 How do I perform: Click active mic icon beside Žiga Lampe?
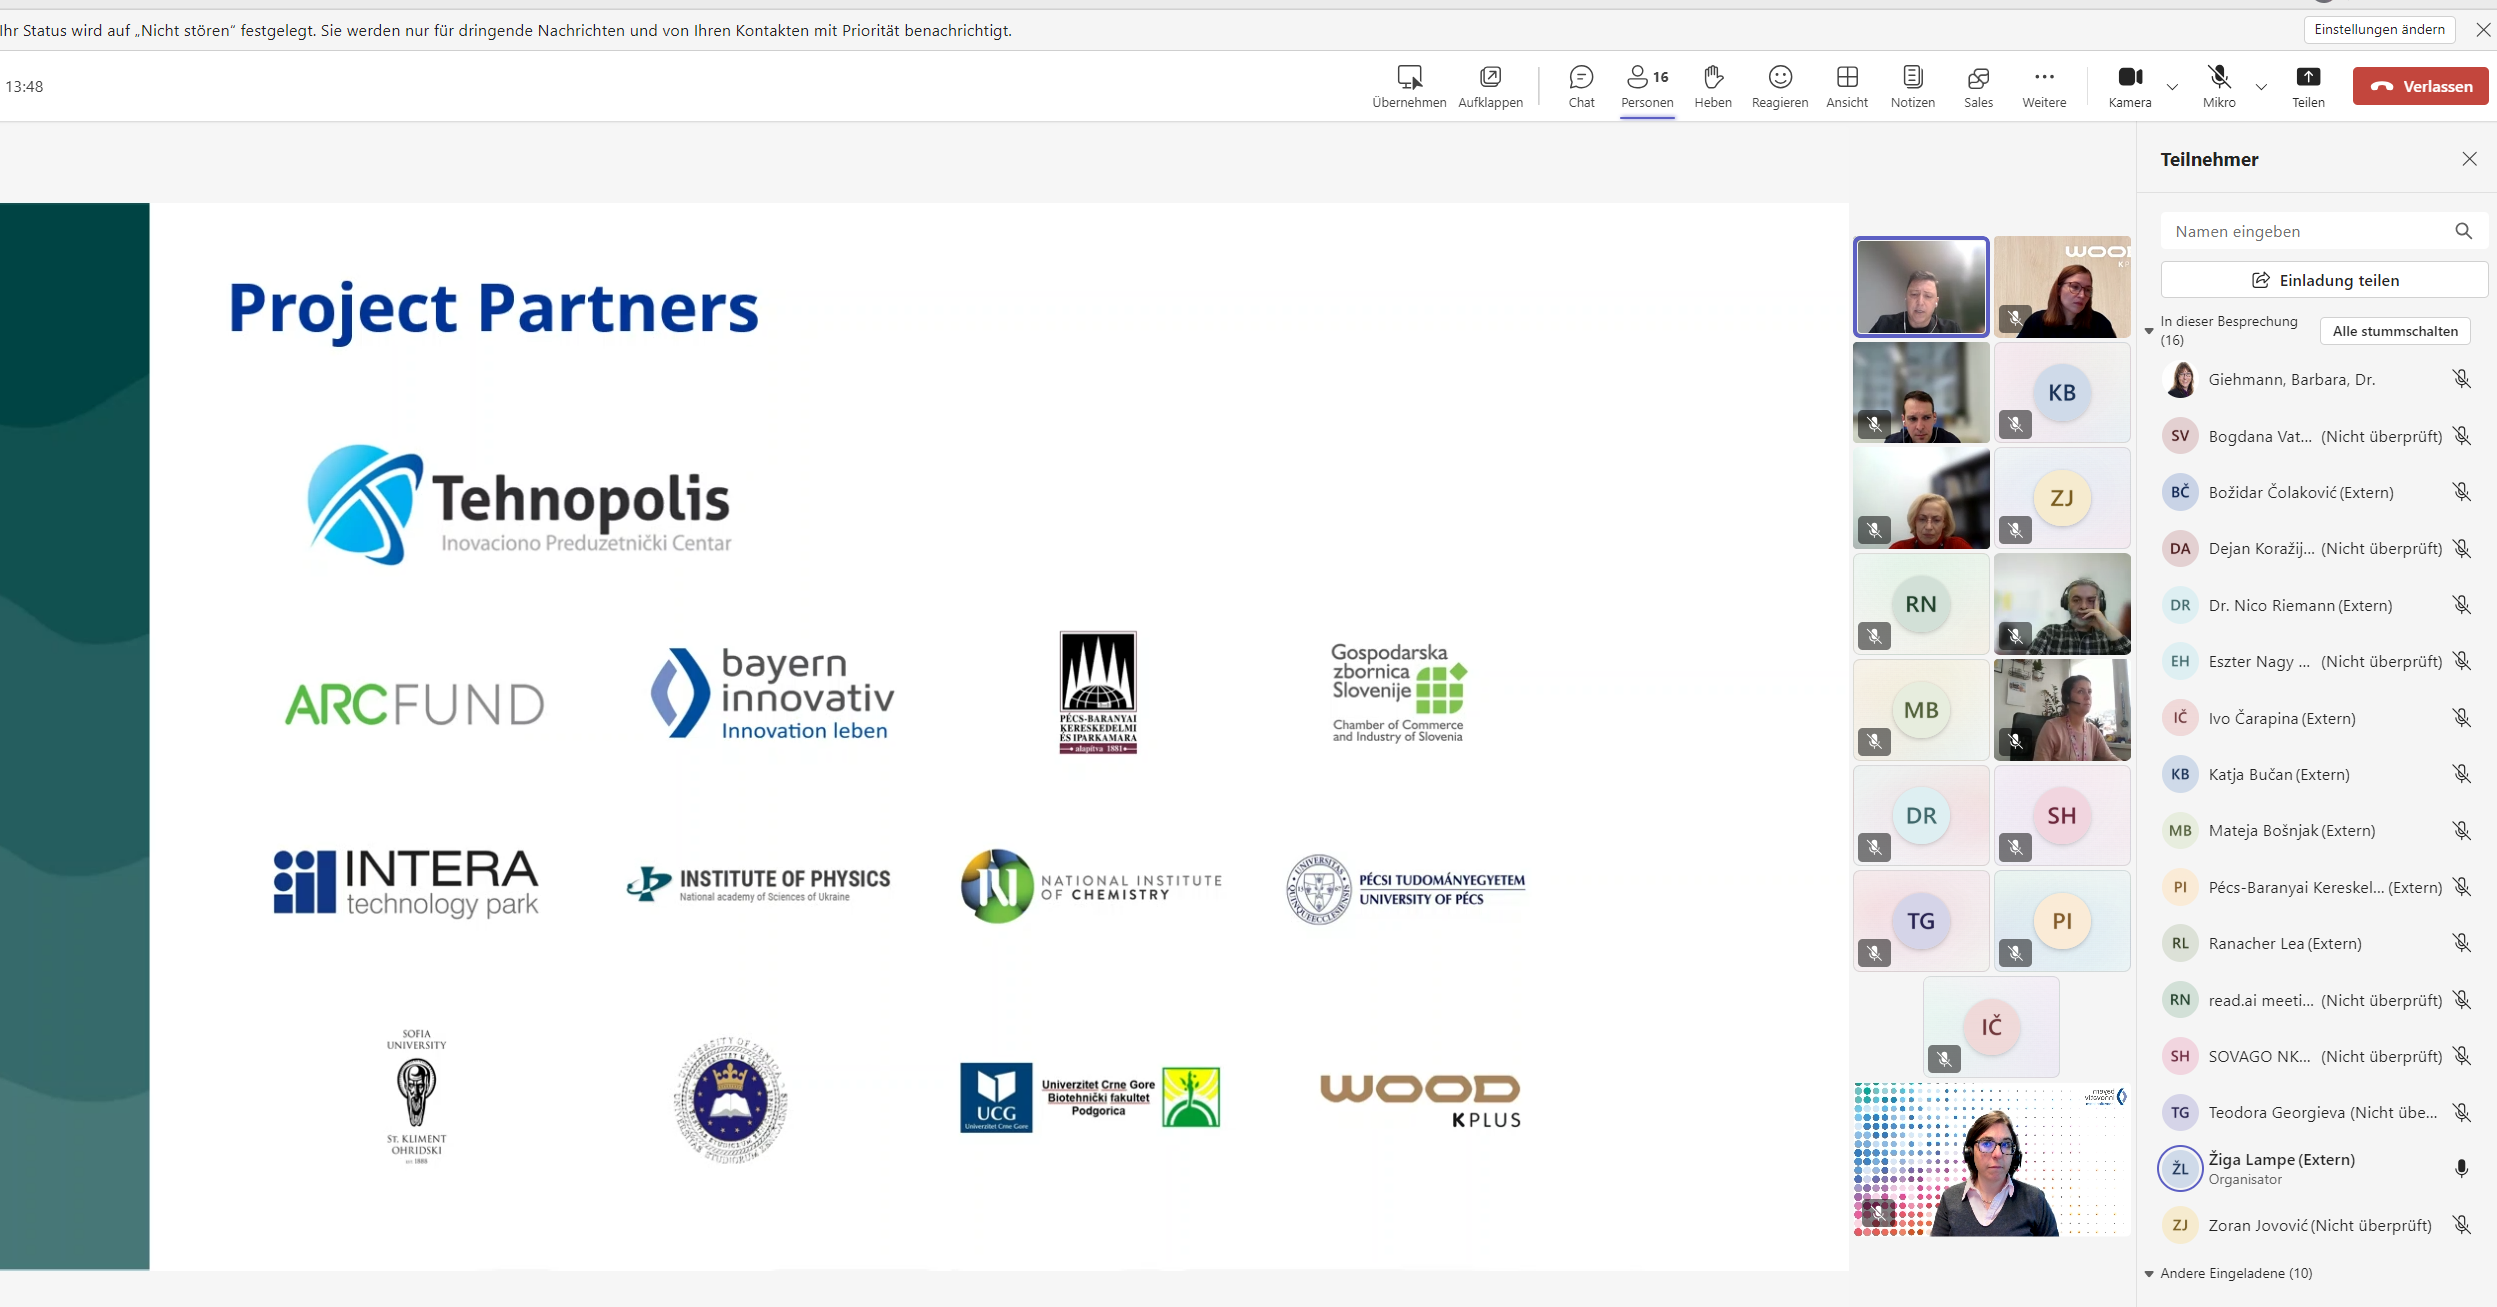tap(2461, 1168)
